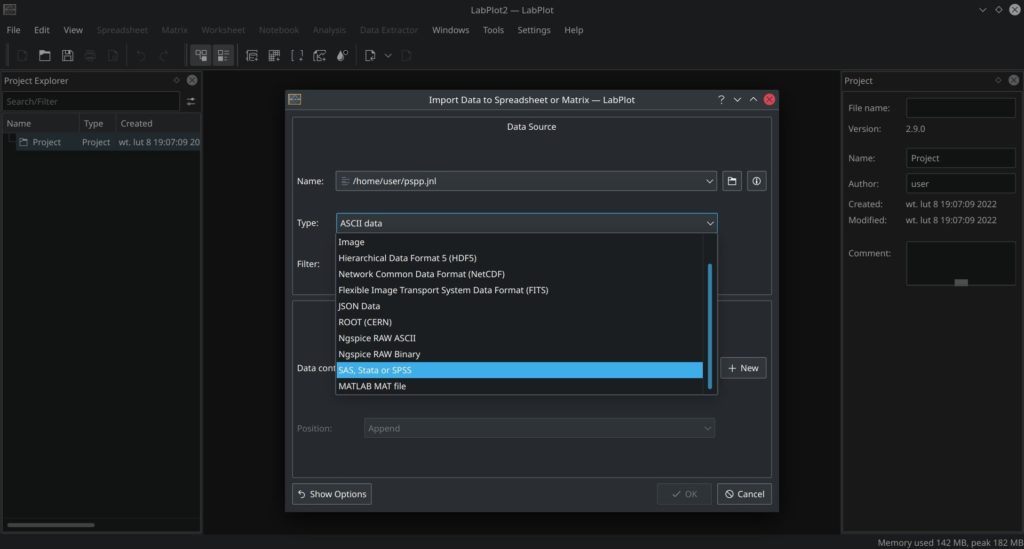Open Project Explorer filter options icon
Image resolution: width=1024 pixels, height=549 pixels.
pyautogui.click(x=191, y=101)
